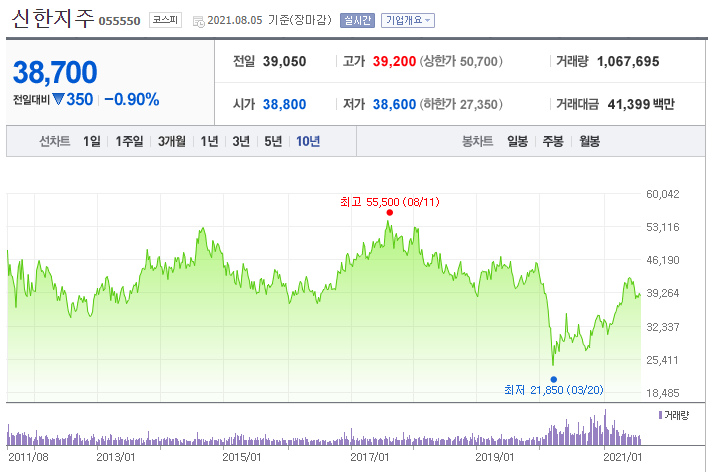Switch to 주봉 candlestick chart
The height and width of the screenshot is (472, 708).
553,141
